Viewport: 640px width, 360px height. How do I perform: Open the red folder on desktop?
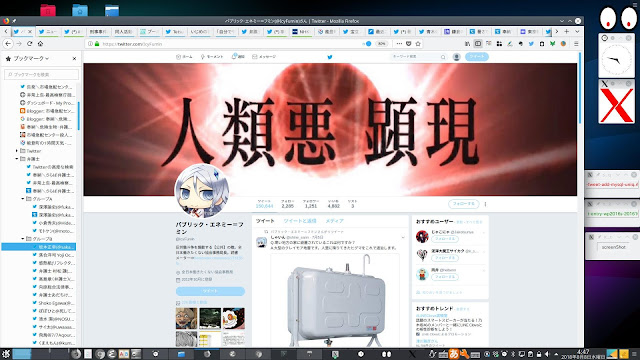tap(48, 10)
